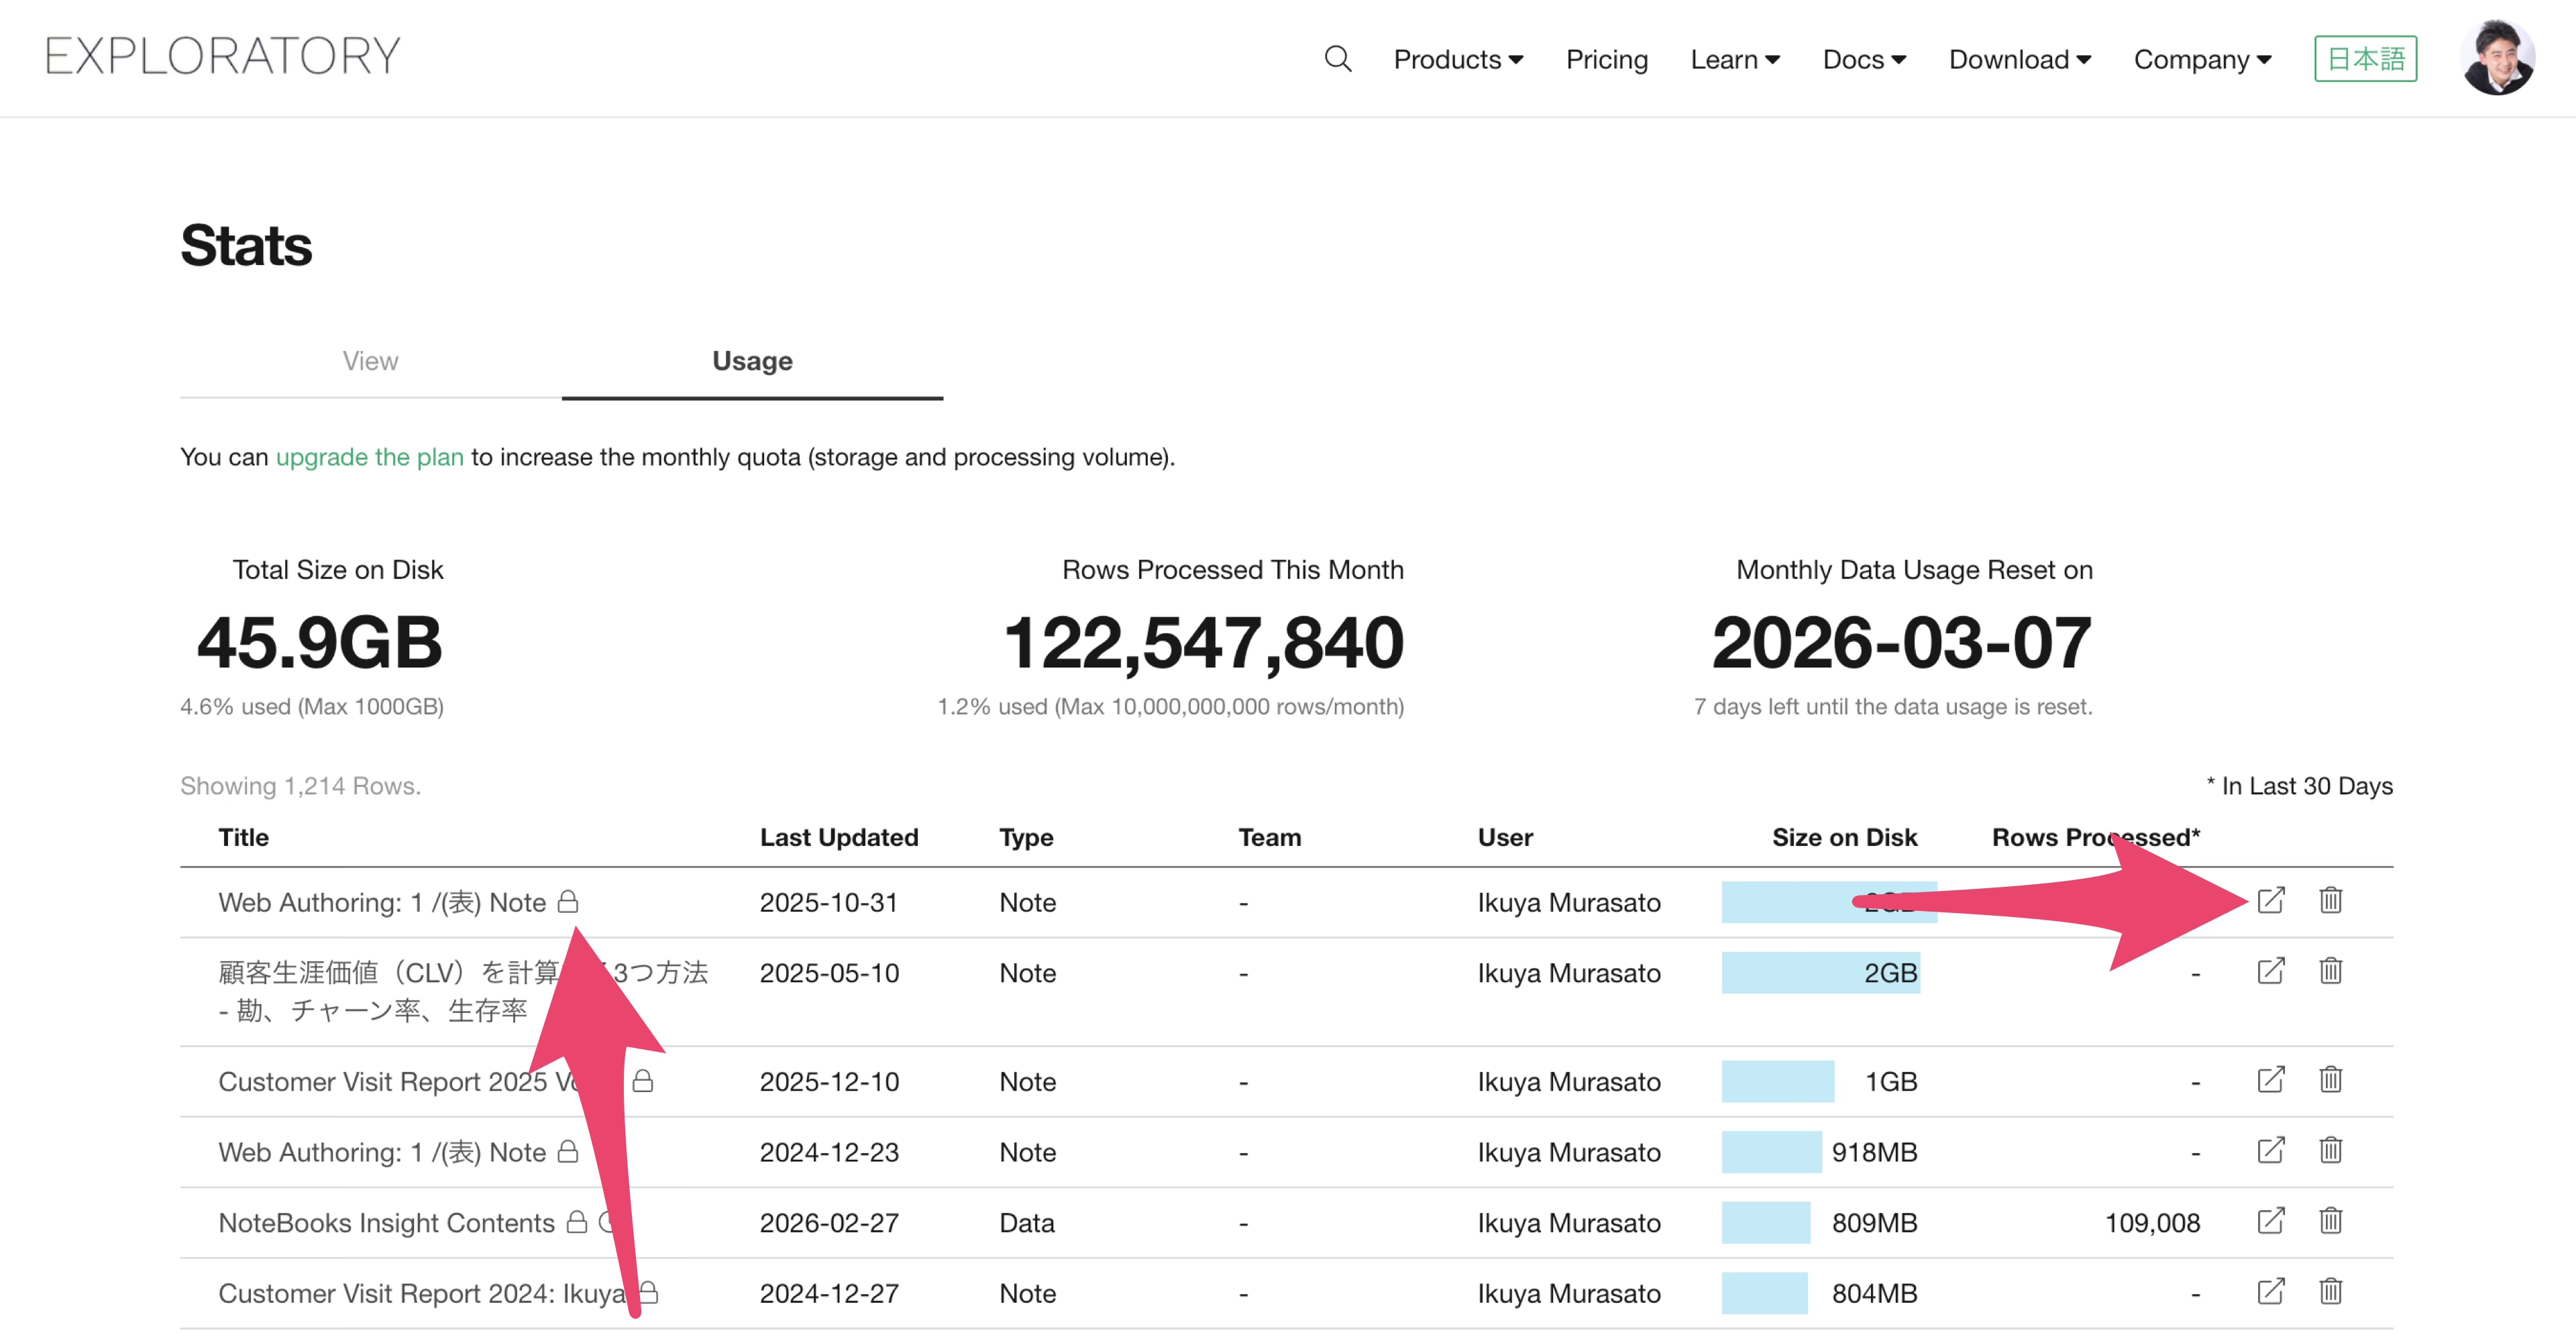2576x1339 pixels.
Task: Expand the Products dropdown menu
Action: [1457, 59]
